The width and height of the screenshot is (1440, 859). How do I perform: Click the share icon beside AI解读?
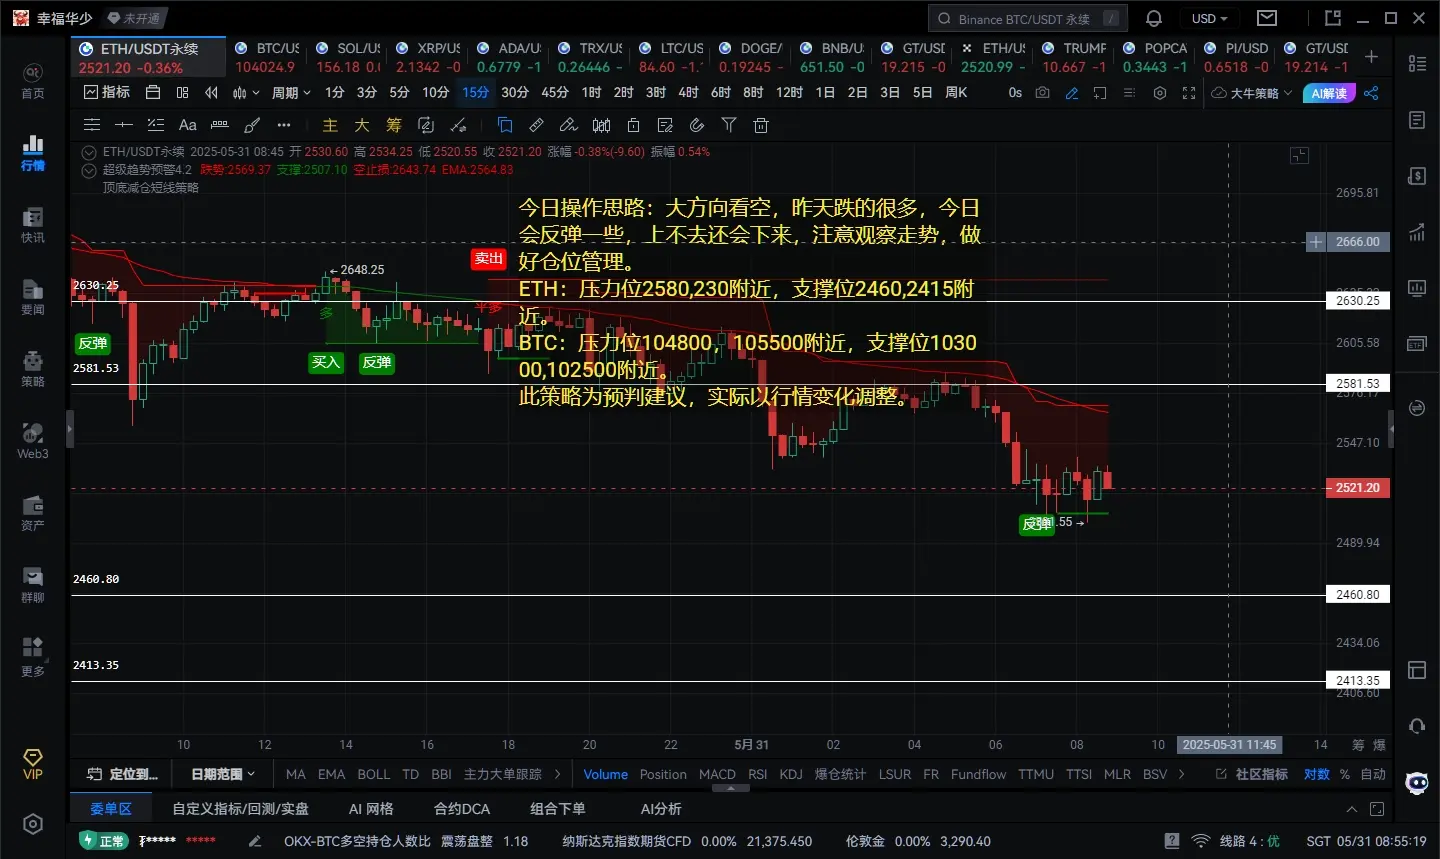(1371, 93)
